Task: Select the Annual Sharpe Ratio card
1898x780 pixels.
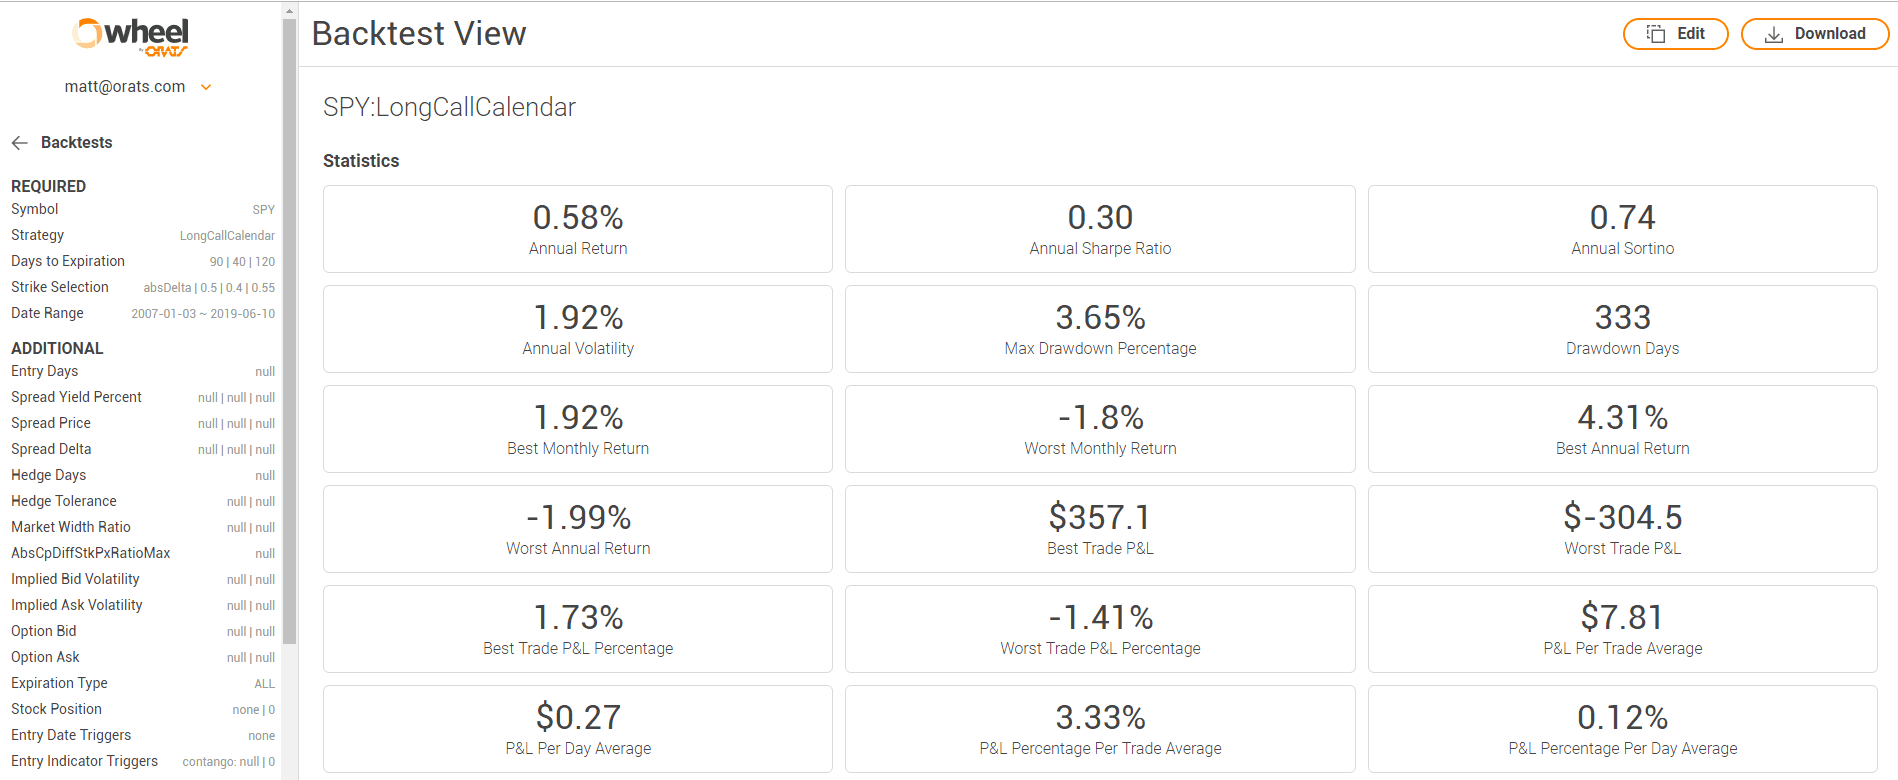Action: 1100,229
